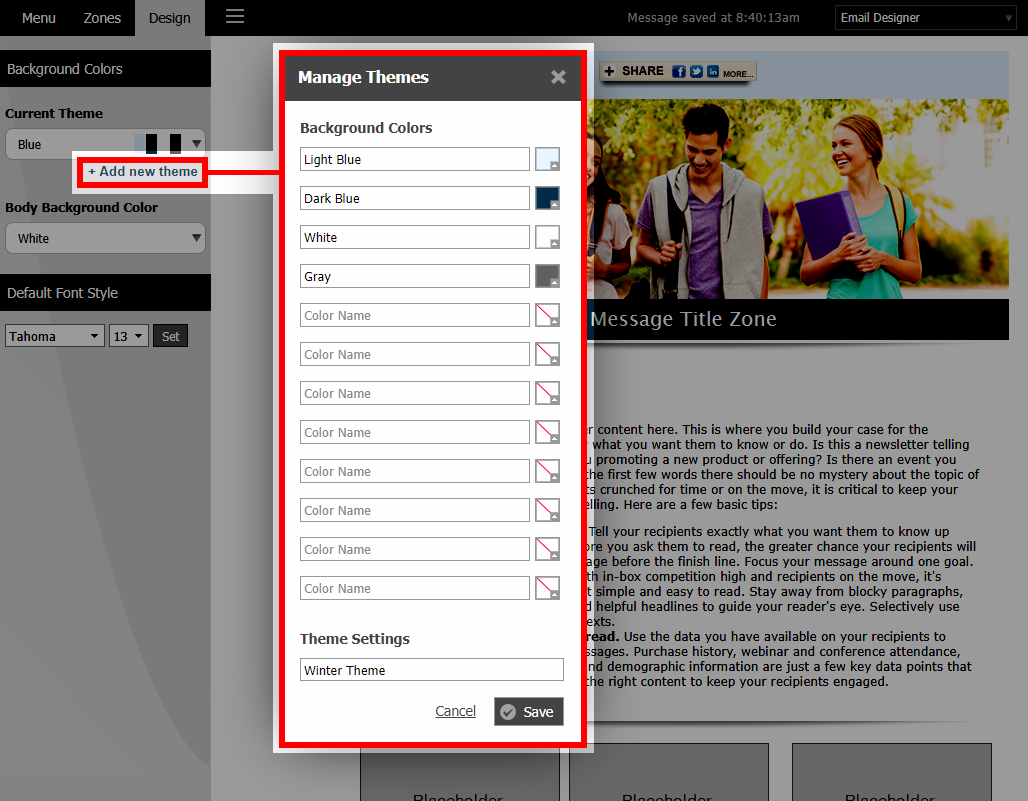Click the Background Colors panel header
The height and width of the screenshot is (801, 1028).
coord(106,69)
